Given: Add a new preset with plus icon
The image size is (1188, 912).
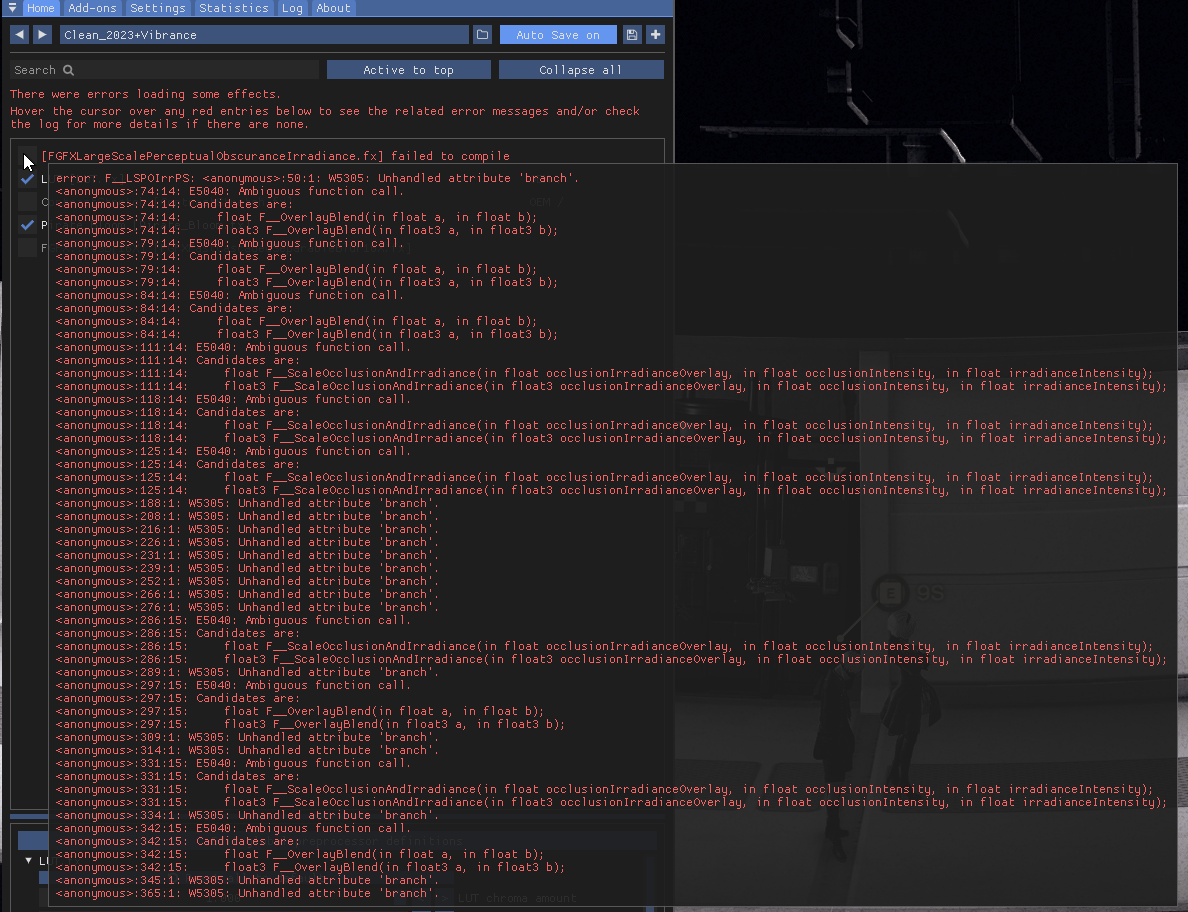Looking at the screenshot, I should [655, 35].
